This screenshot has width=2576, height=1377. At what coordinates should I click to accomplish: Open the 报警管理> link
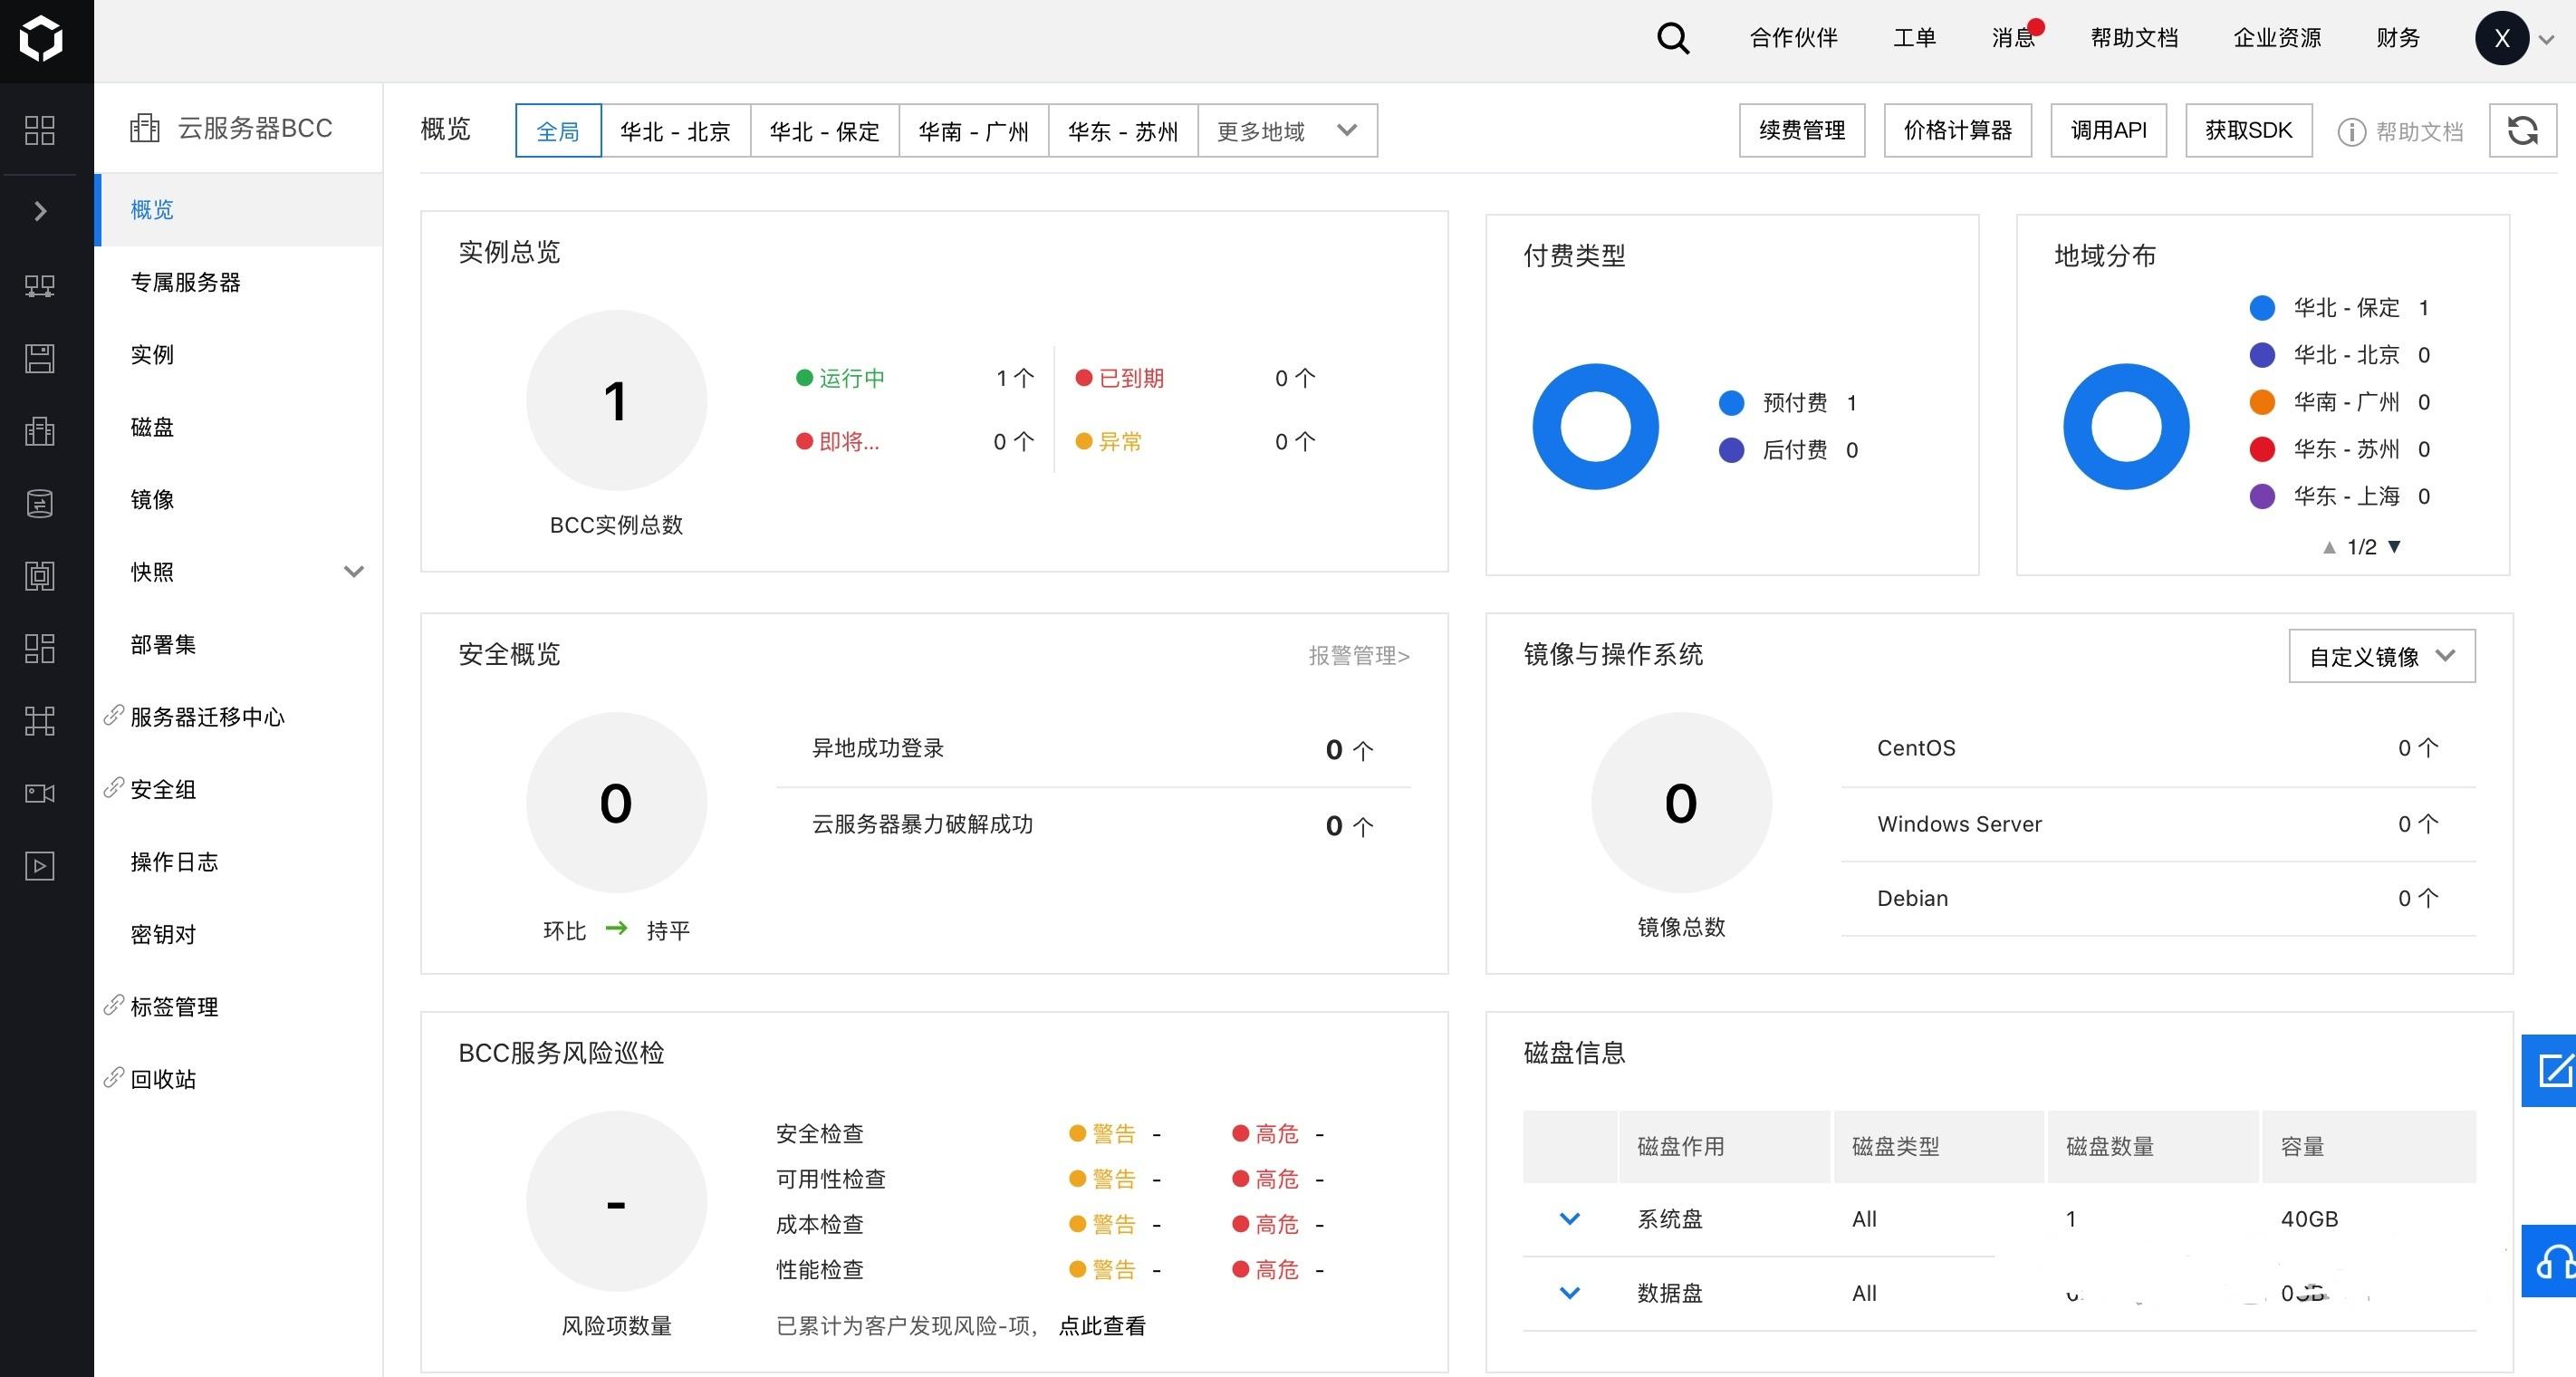coord(1359,656)
